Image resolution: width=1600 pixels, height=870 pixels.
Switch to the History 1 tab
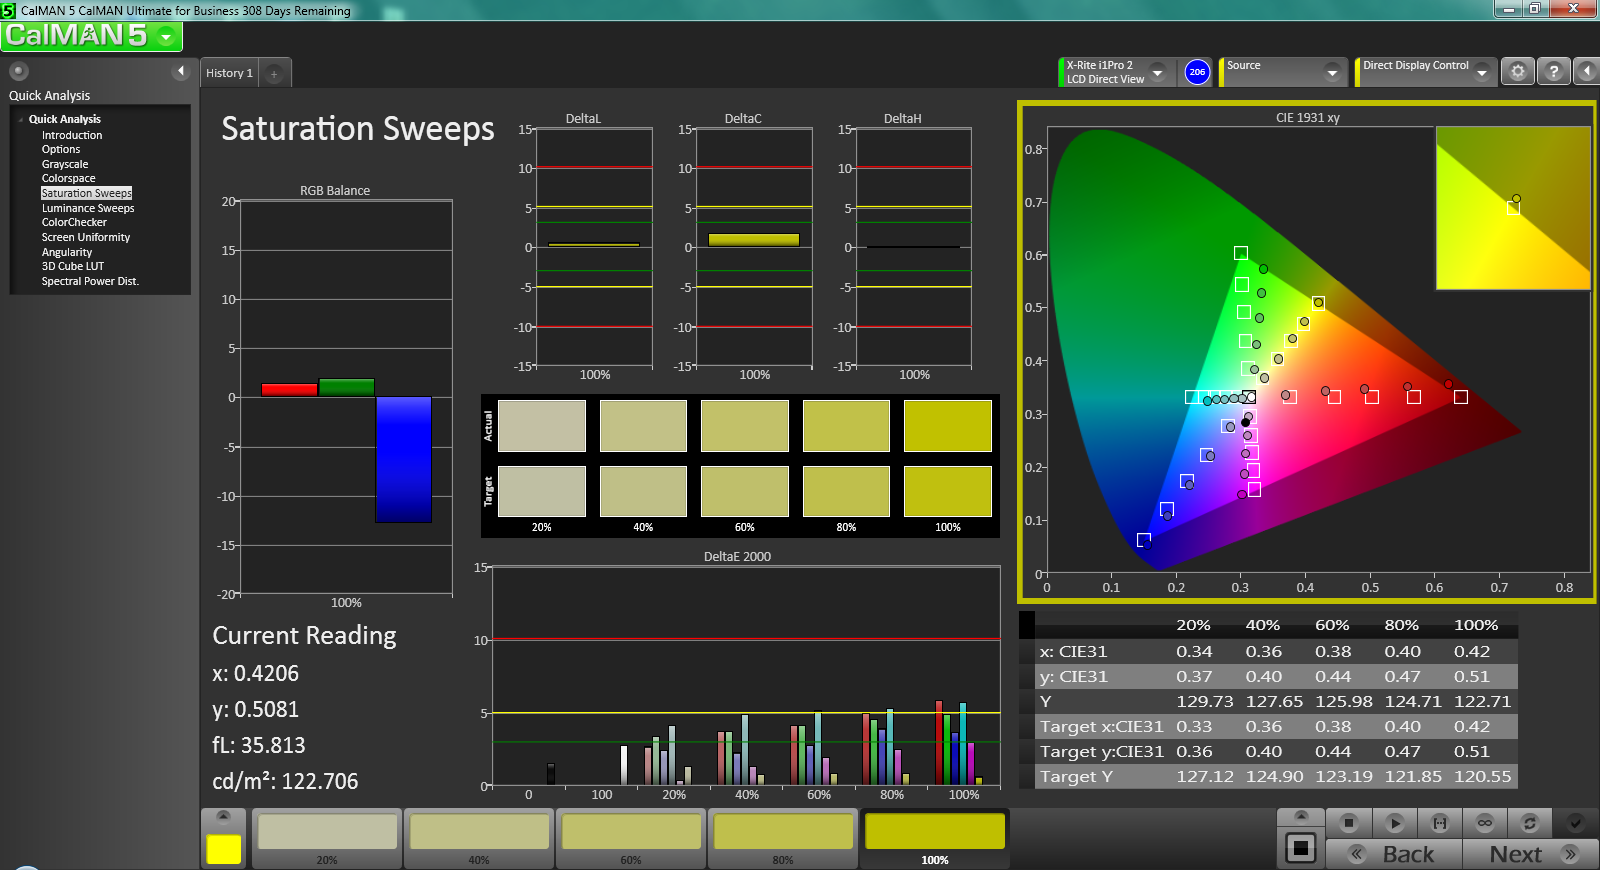point(229,73)
